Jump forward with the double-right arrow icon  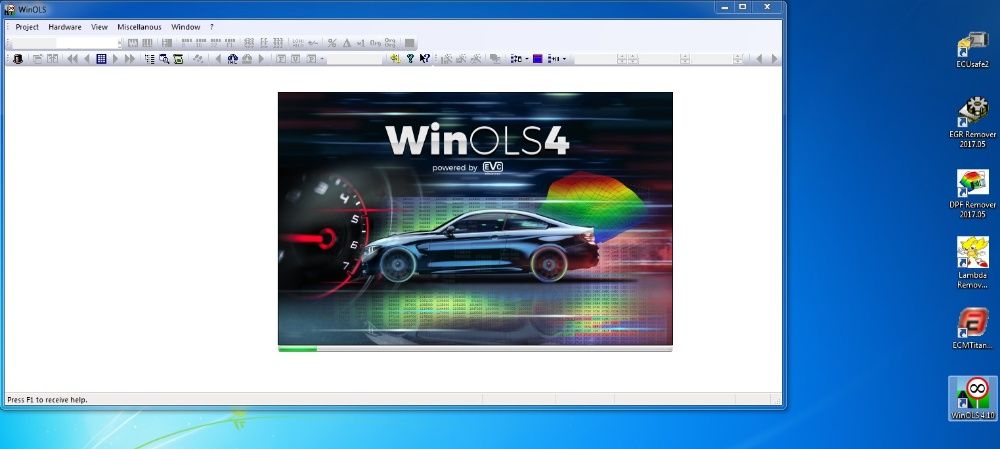click(129, 59)
